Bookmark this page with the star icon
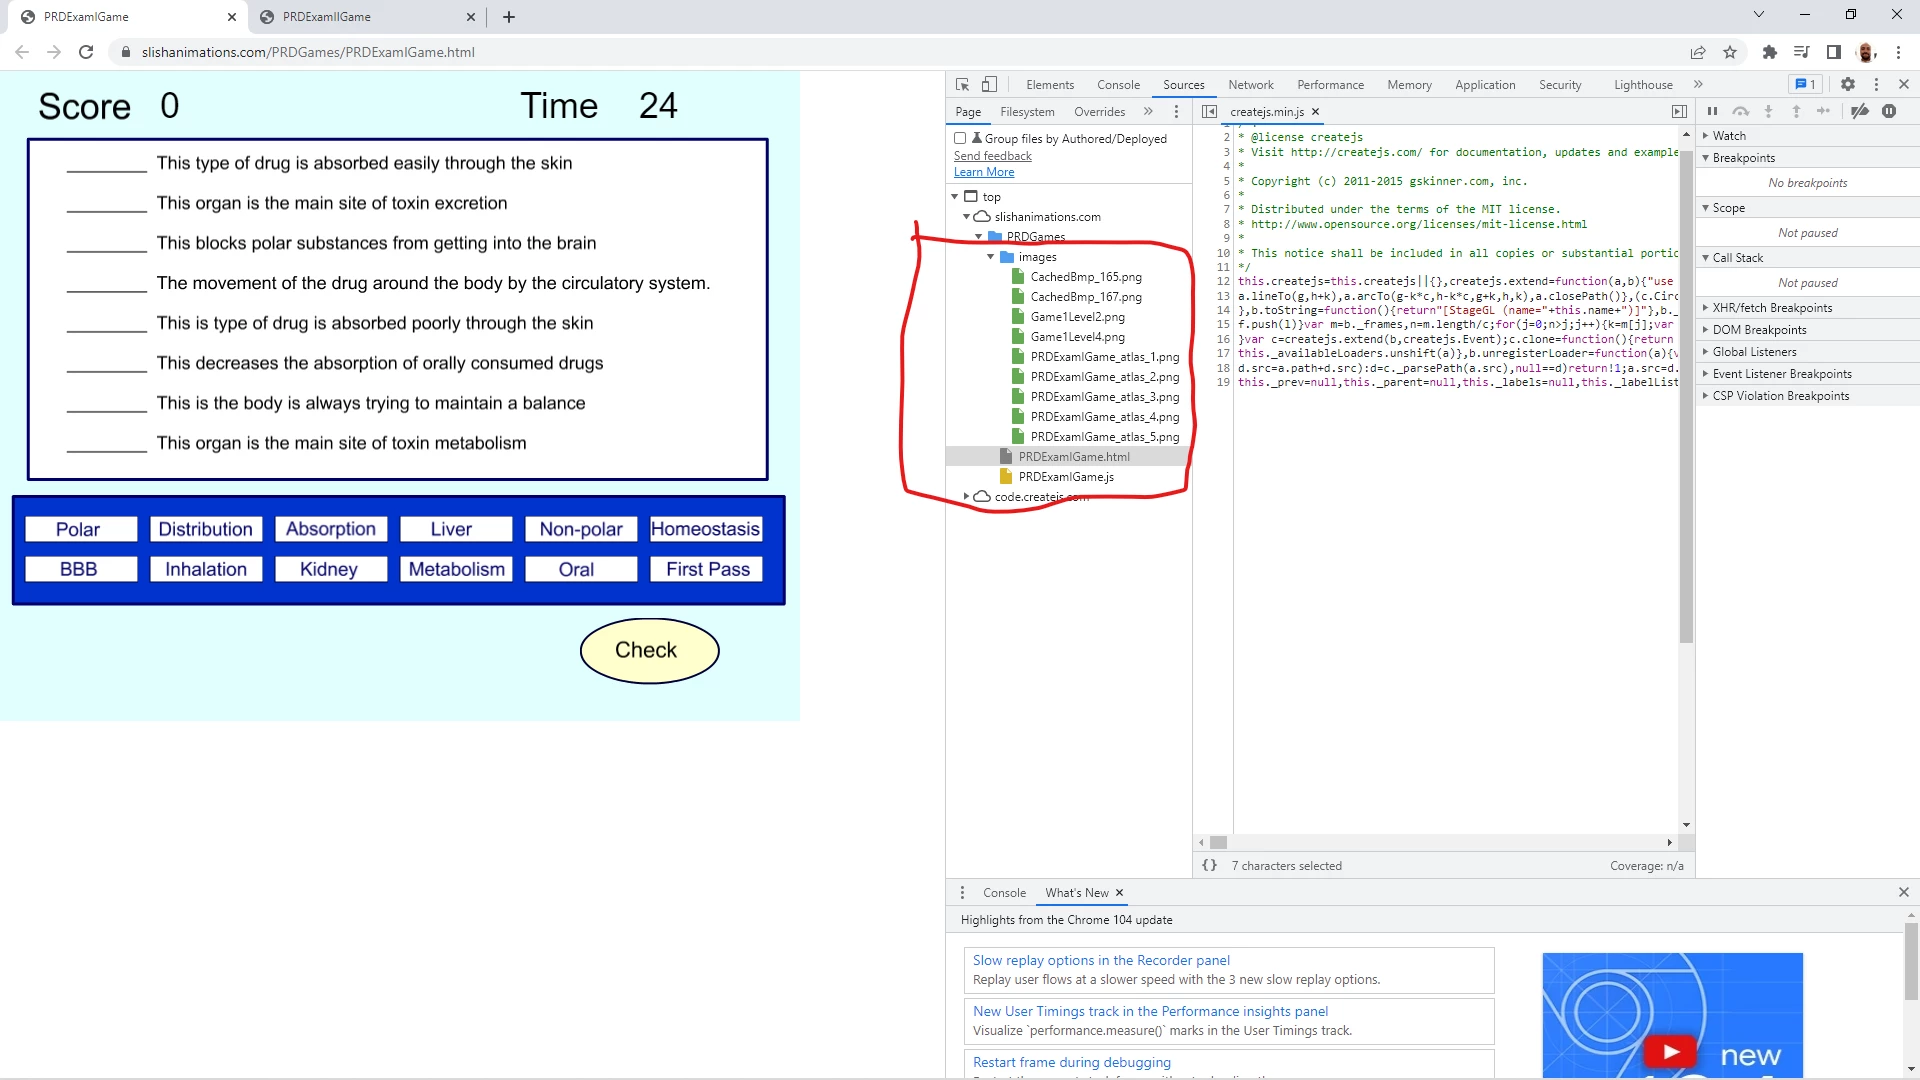Image resolution: width=1920 pixels, height=1080 pixels. coord(1730,52)
